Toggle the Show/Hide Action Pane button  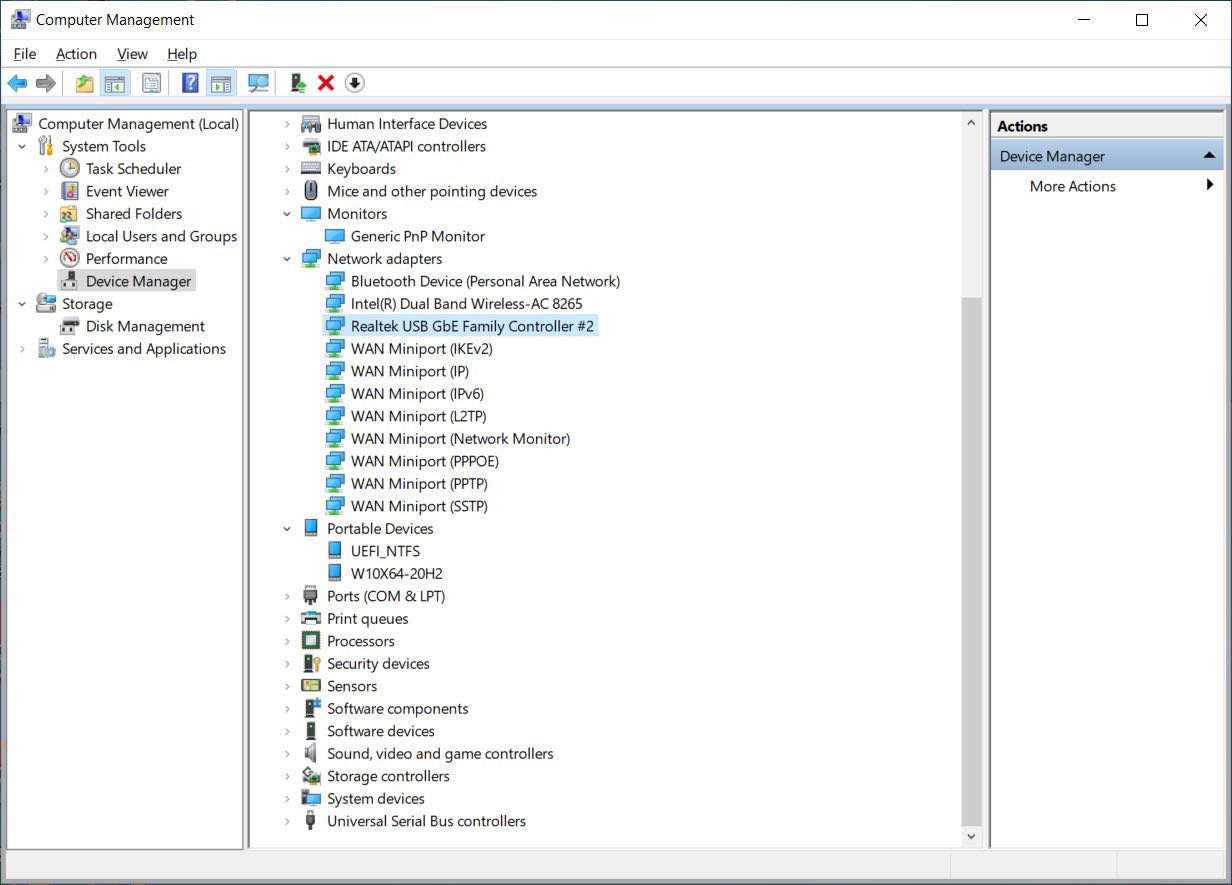[x=221, y=83]
